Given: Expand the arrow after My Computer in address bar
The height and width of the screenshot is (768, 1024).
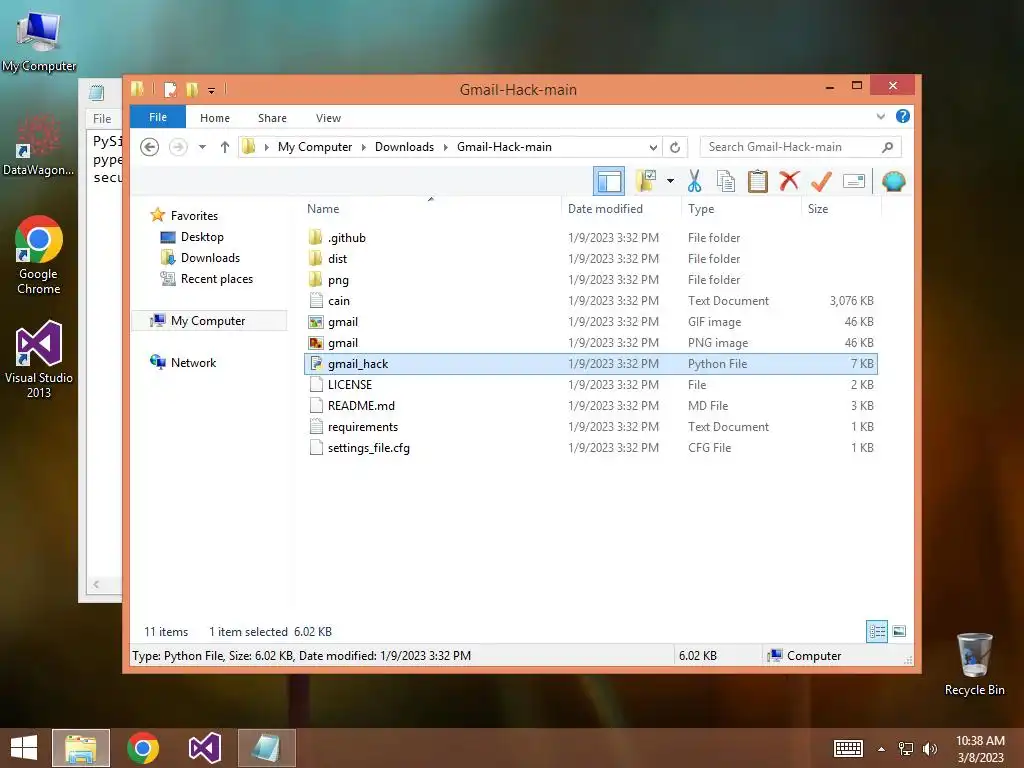Looking at the screenshot, I should tap(364, 147).
